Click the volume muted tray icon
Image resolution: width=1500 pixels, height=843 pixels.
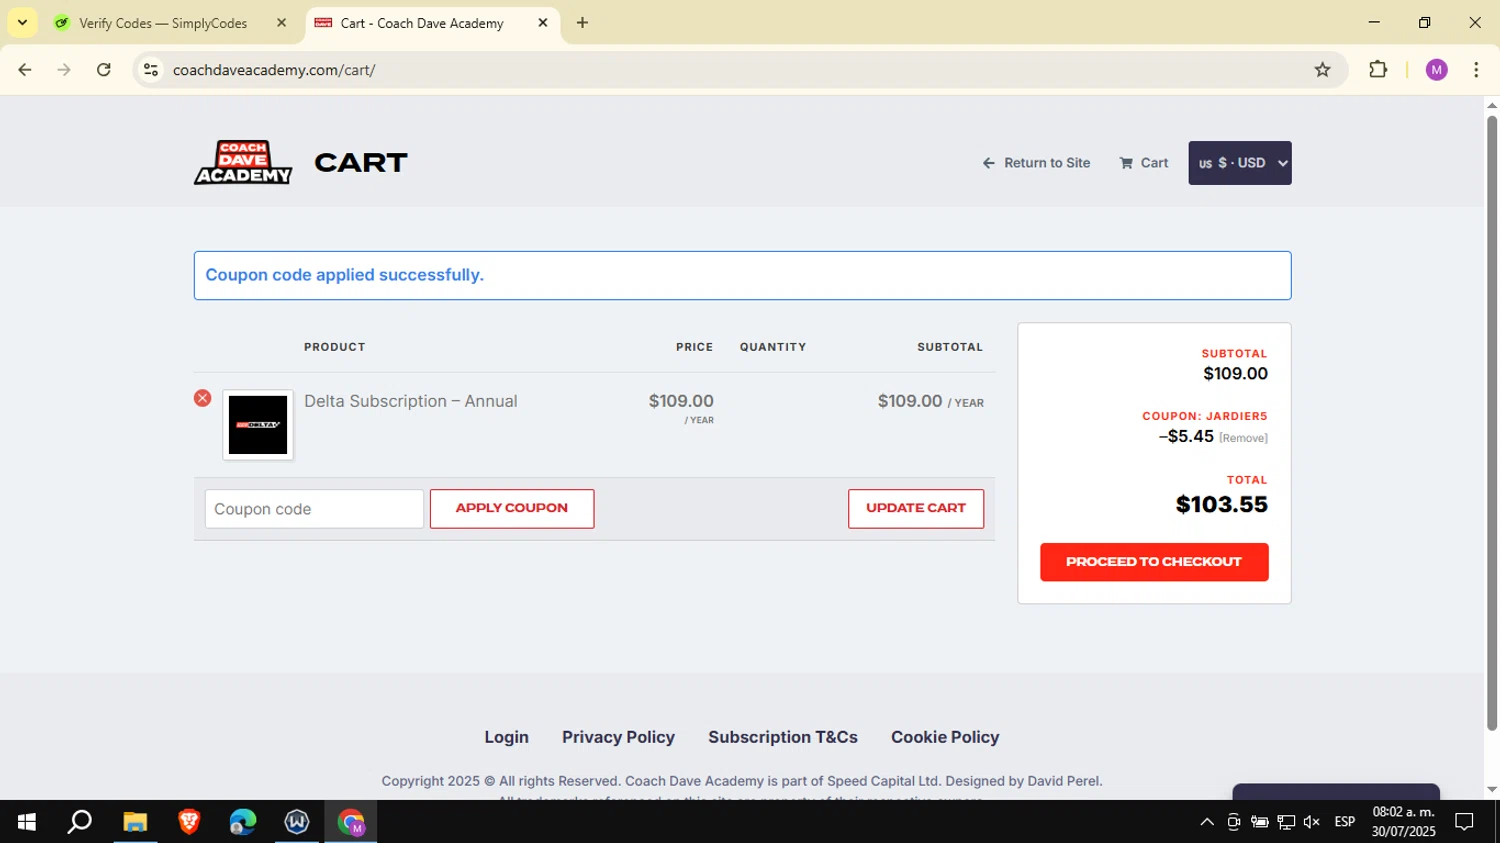[1312, 822]
